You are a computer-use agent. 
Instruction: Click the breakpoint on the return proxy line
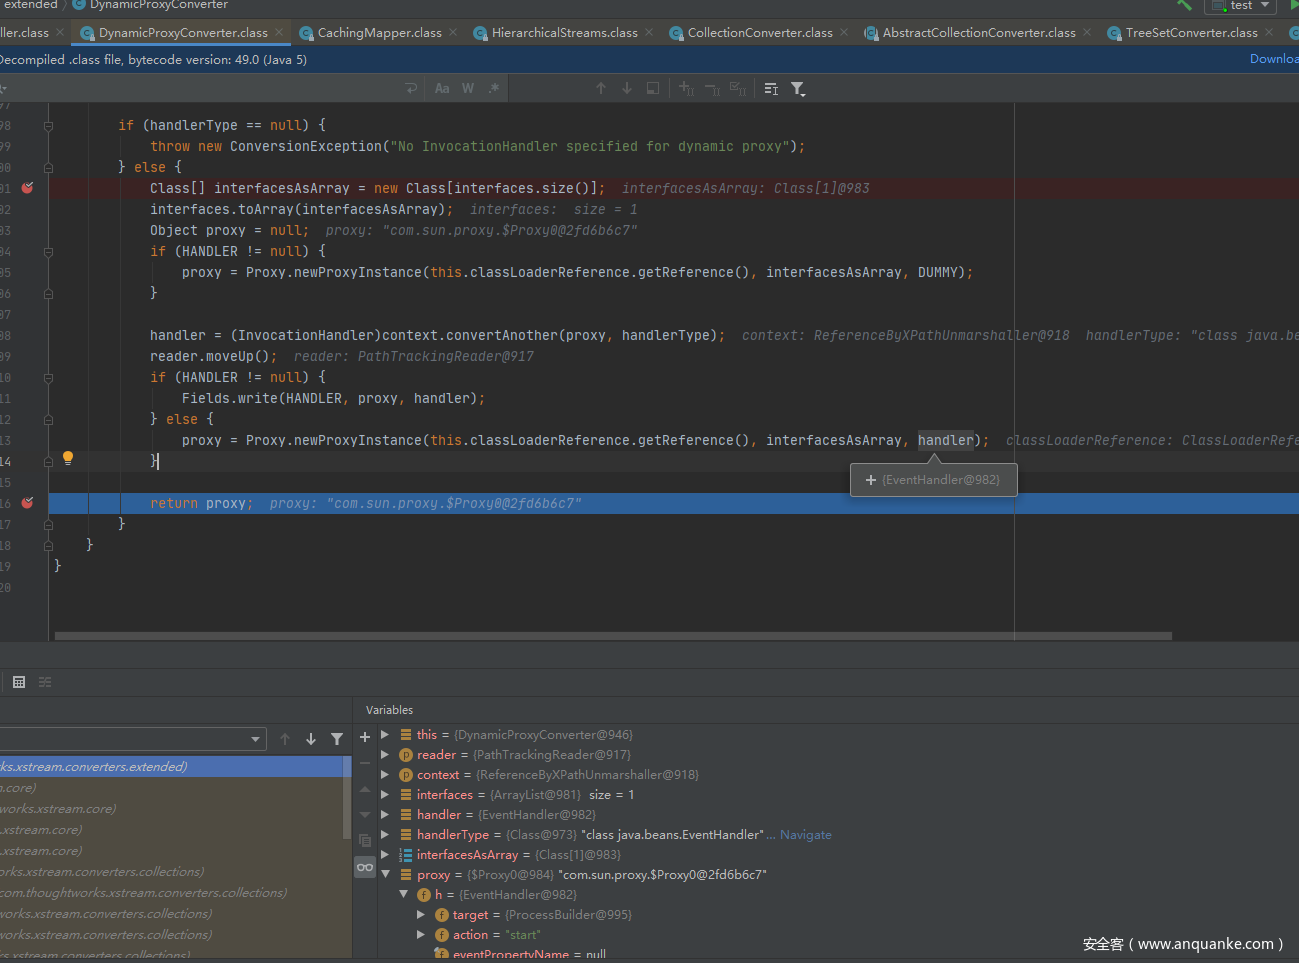pos(28,503)
